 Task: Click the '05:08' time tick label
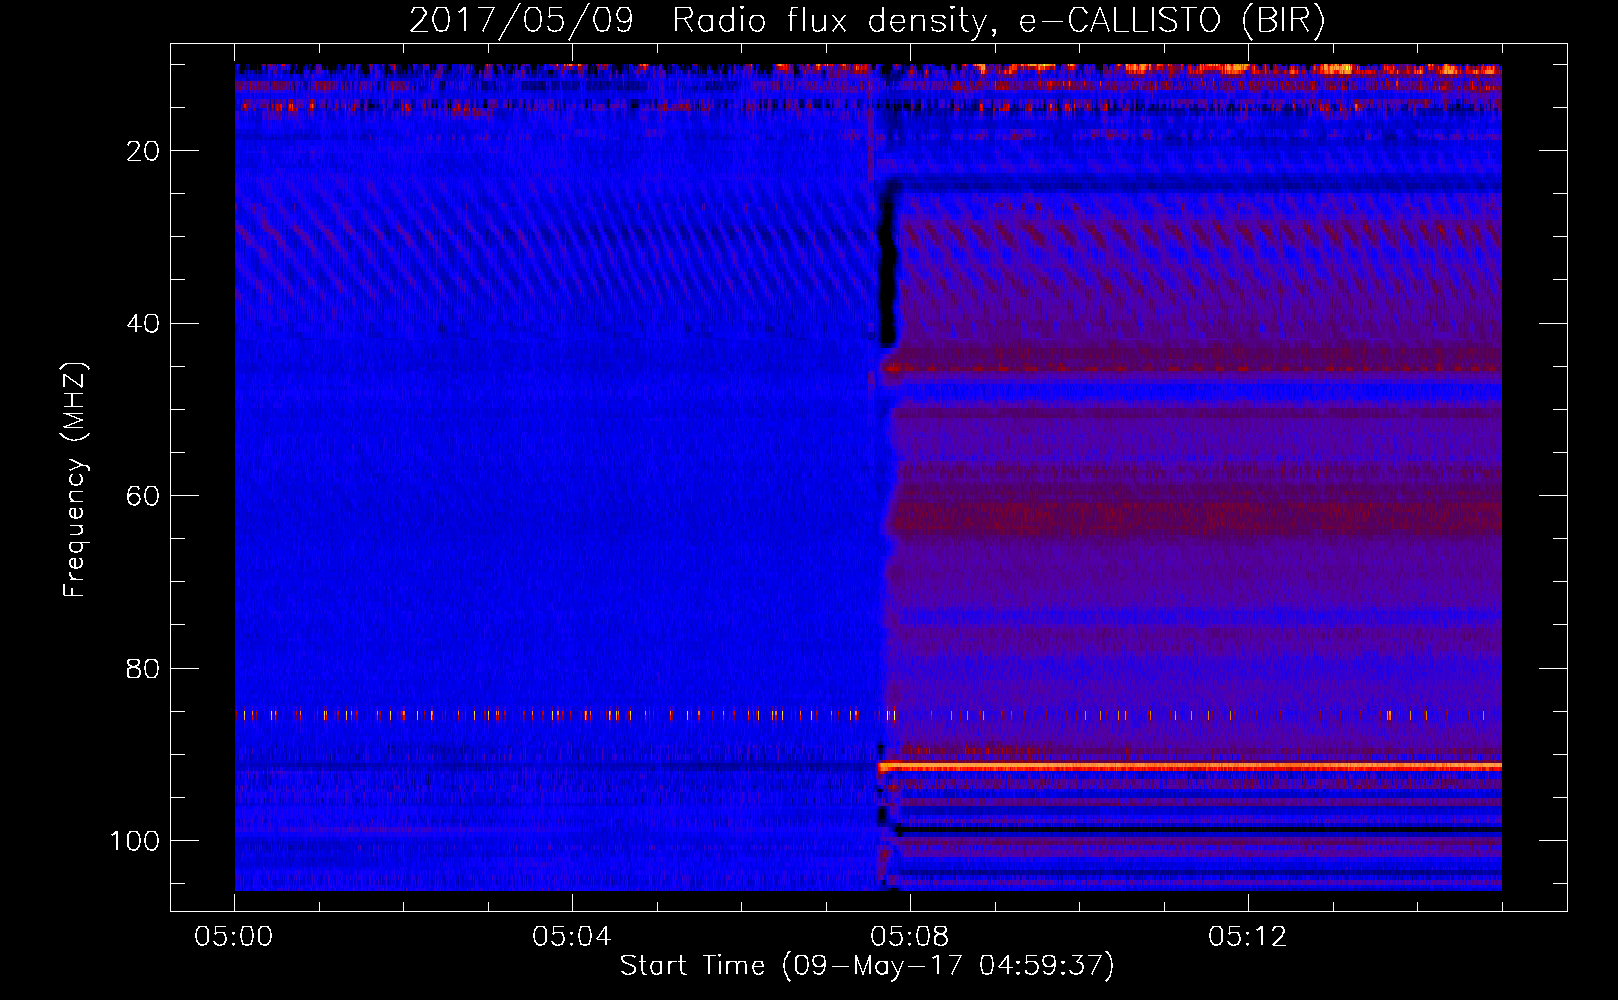[910, 937]
